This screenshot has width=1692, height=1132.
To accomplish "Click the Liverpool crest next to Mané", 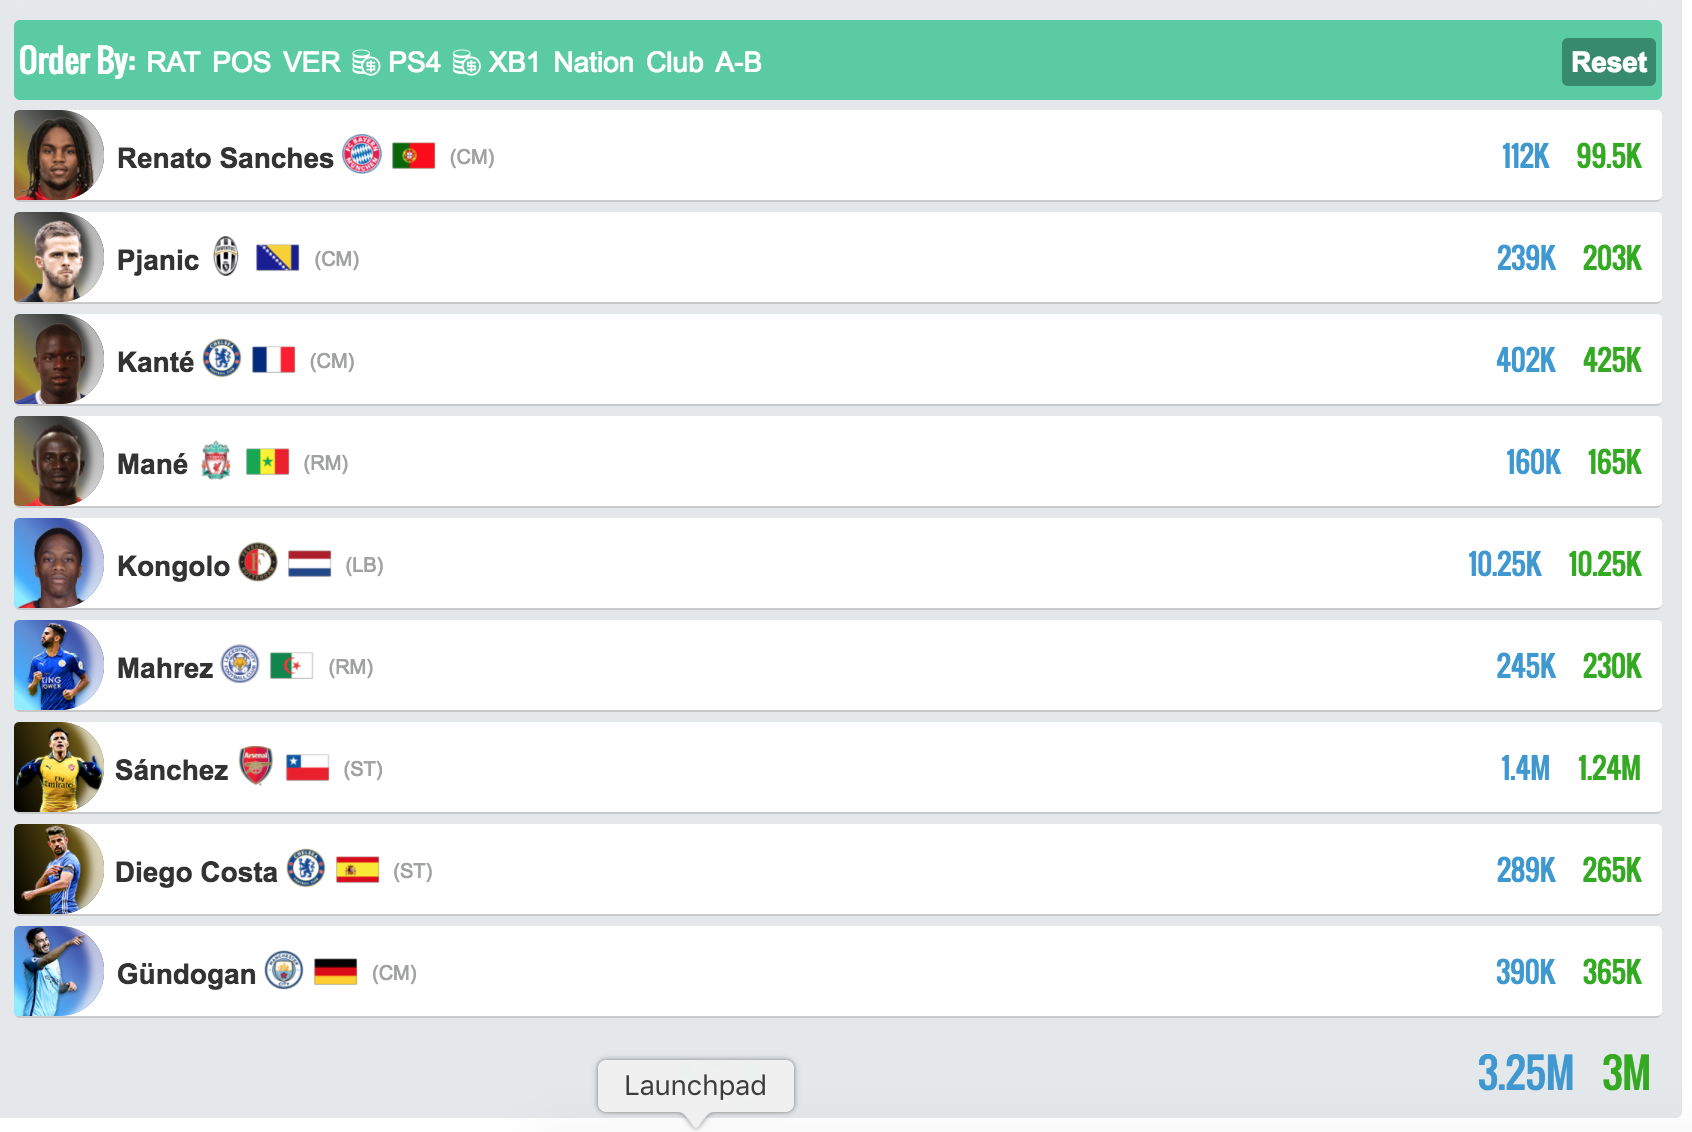I will tap(216, 461).
